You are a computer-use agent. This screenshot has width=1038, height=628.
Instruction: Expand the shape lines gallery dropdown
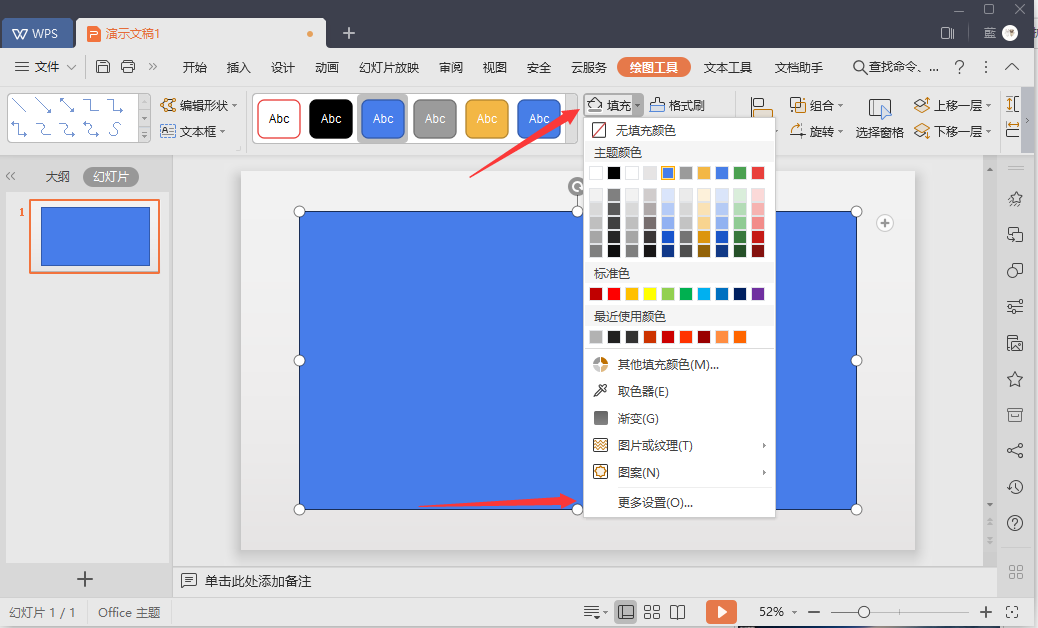coord(144,135)
